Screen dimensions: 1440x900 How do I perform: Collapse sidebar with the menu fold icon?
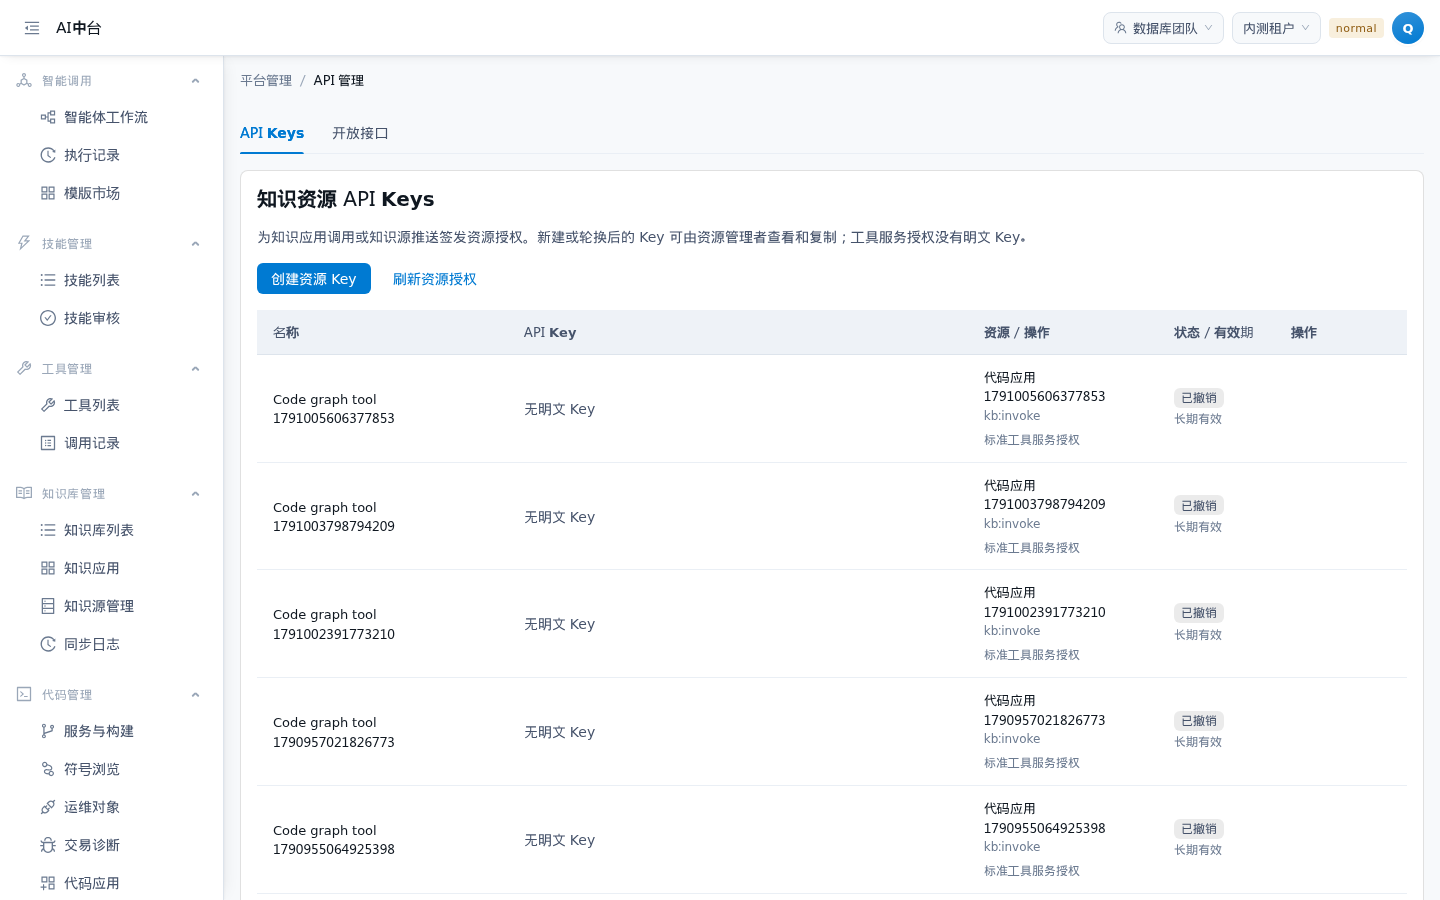click(32, 28)
